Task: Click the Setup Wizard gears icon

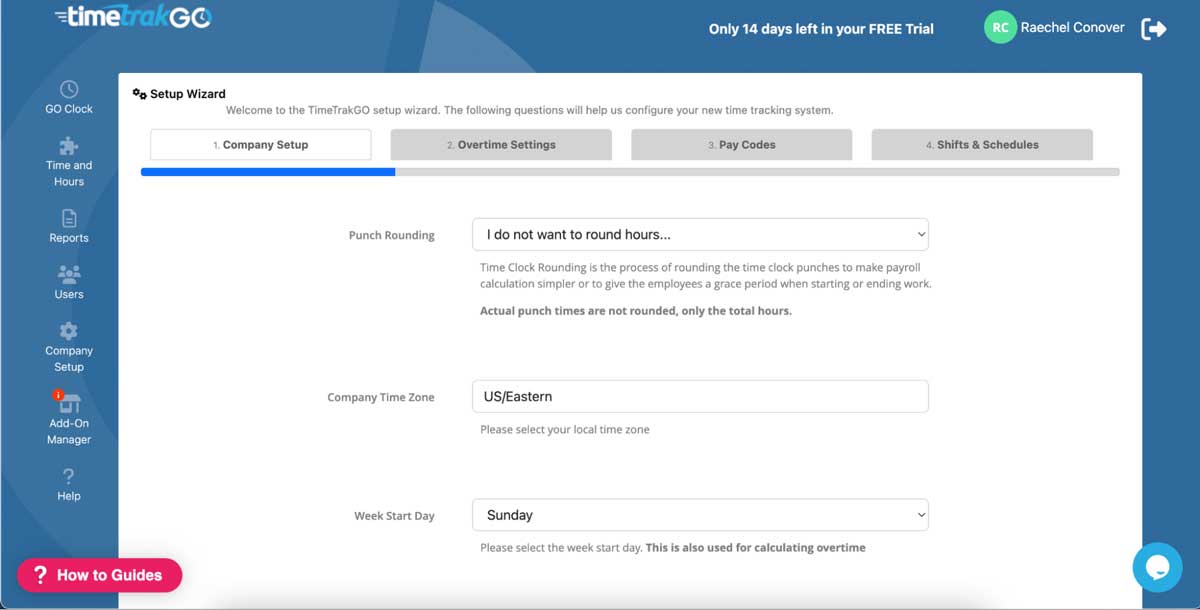Action: click(140, 94)
